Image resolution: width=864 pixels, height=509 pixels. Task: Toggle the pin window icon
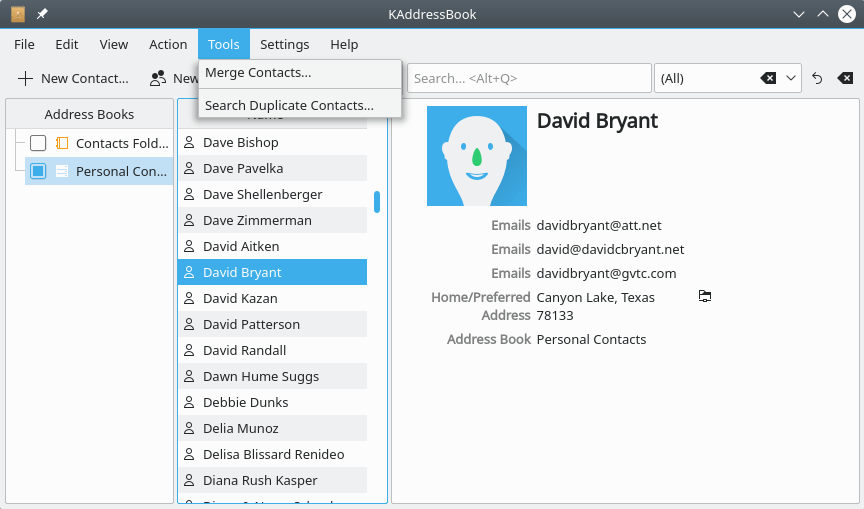(42, 14)
